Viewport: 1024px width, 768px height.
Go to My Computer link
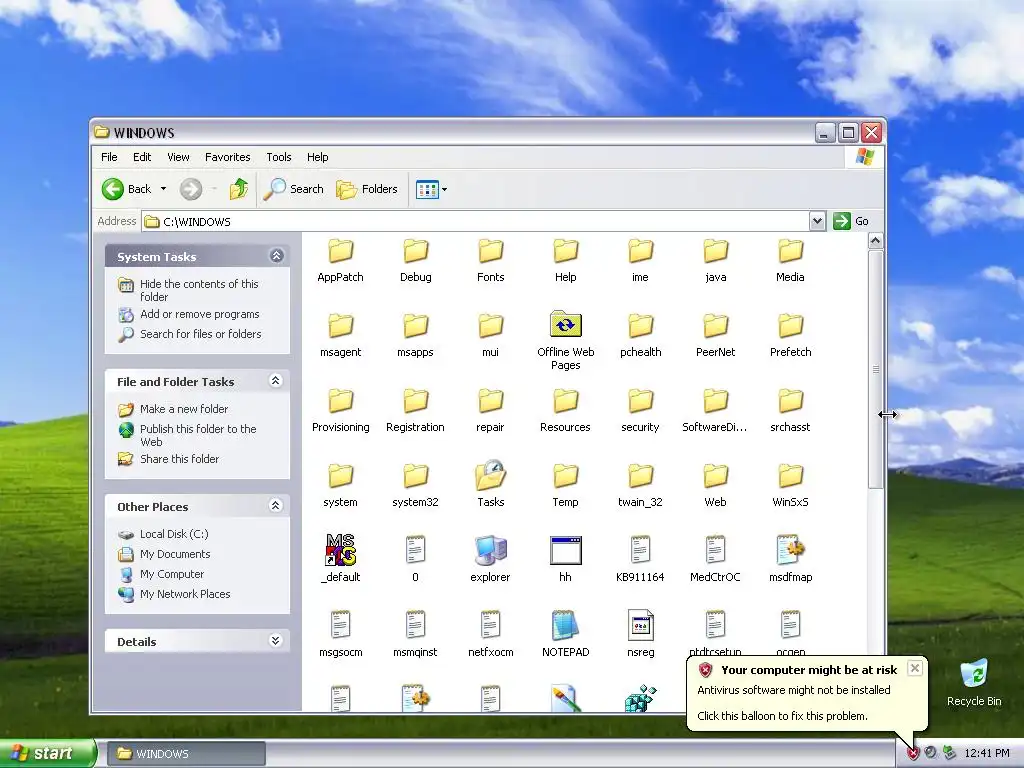tap(172, 574)
